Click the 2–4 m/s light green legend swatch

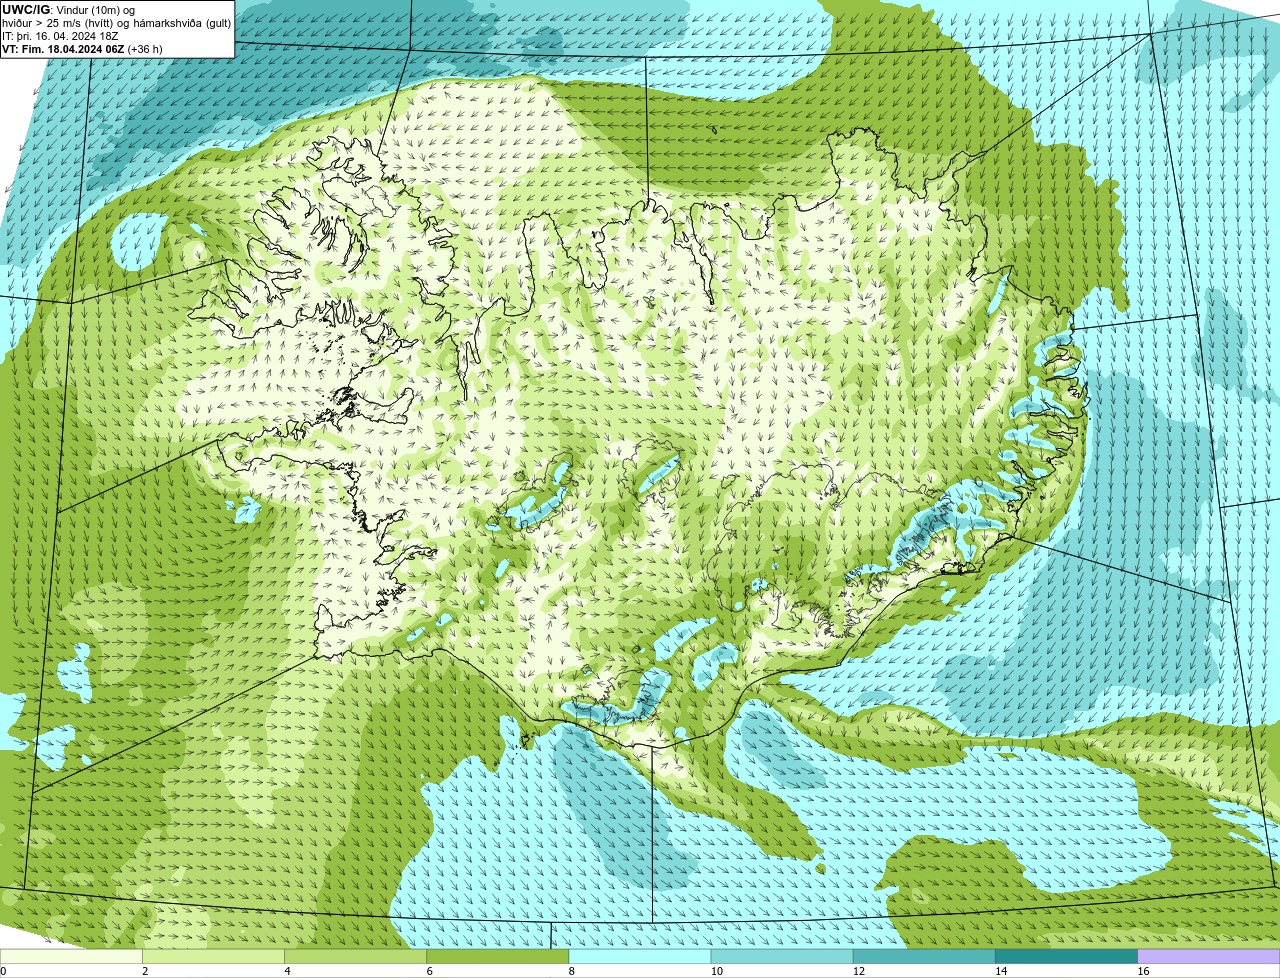point(213,956)
